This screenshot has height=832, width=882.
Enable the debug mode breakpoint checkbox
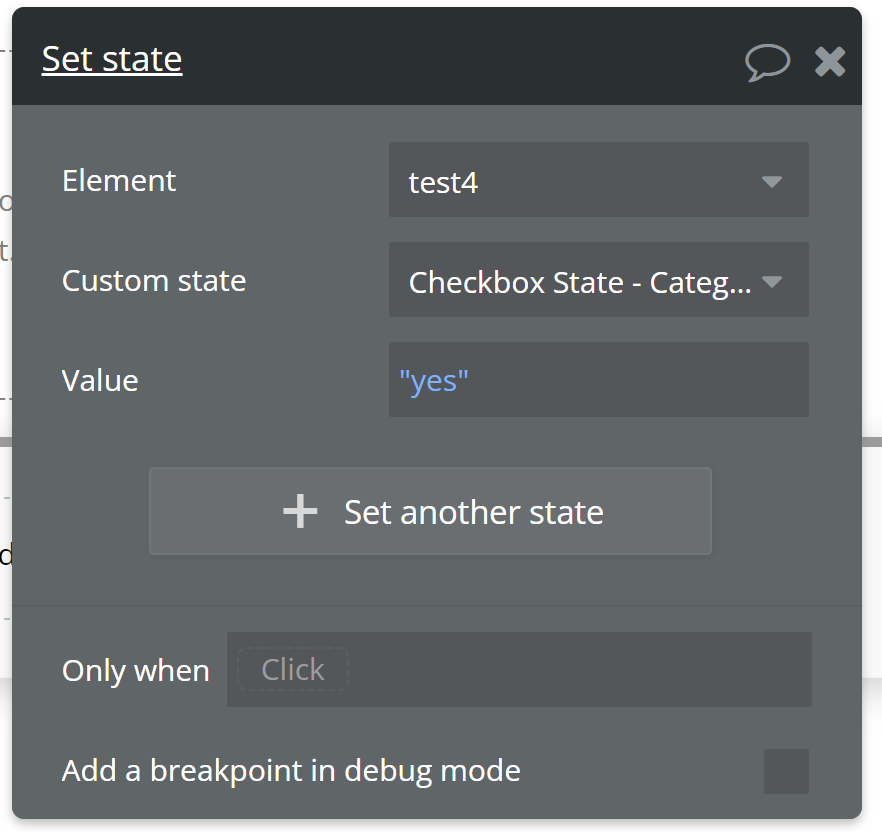tap(786, 771)
